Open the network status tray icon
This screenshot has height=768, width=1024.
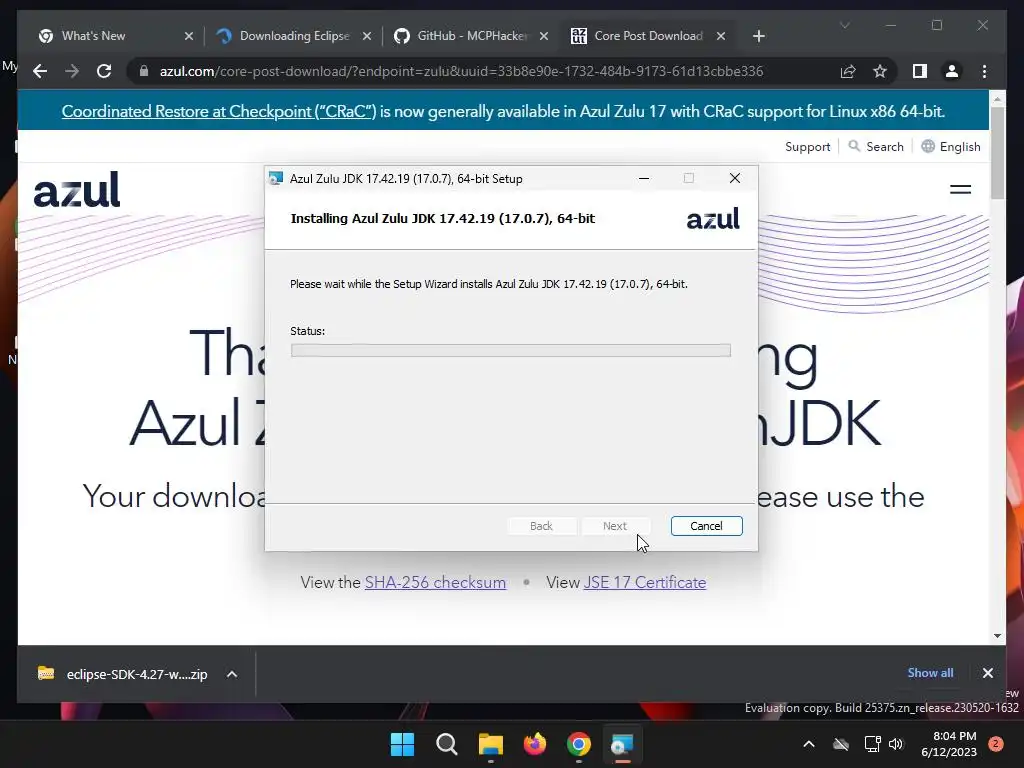[872, 744]
